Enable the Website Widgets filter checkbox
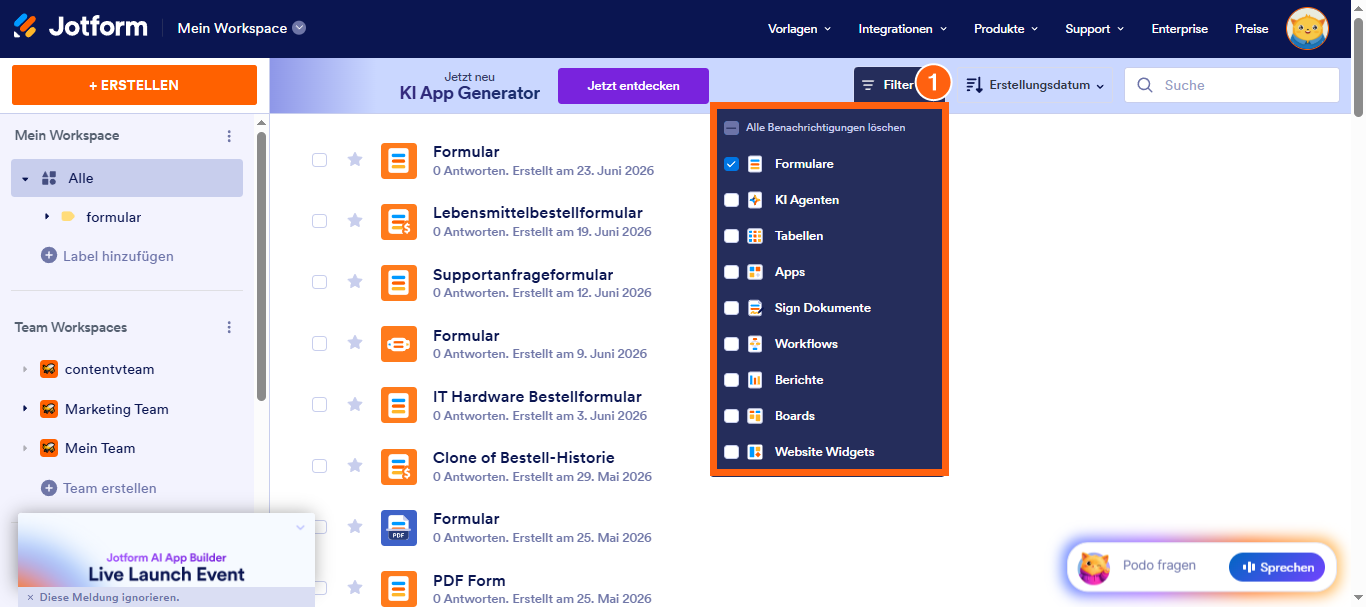The height and width of the screenshot is (607, 1366). [732, 452]
